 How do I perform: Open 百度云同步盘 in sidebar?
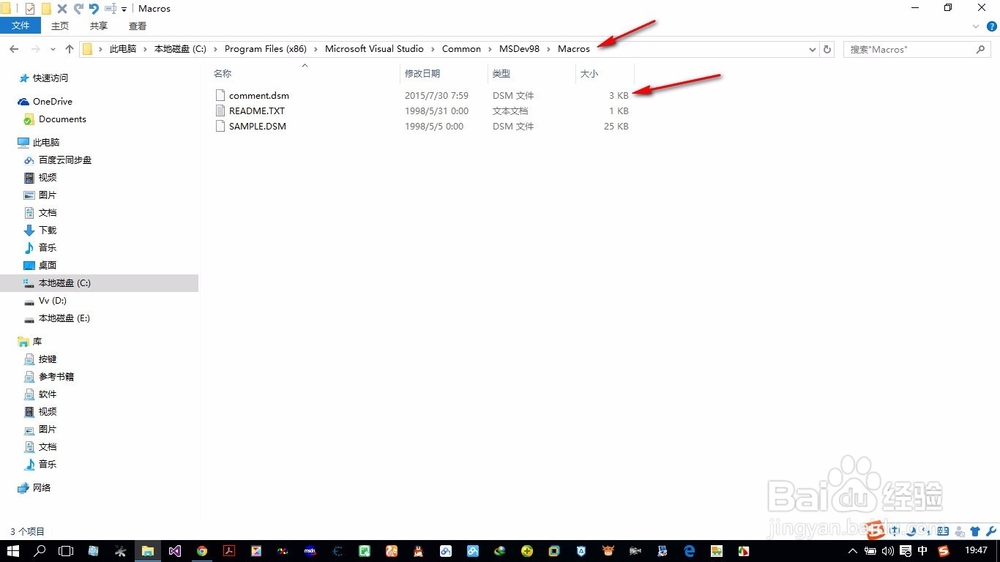tap(65, 160)
